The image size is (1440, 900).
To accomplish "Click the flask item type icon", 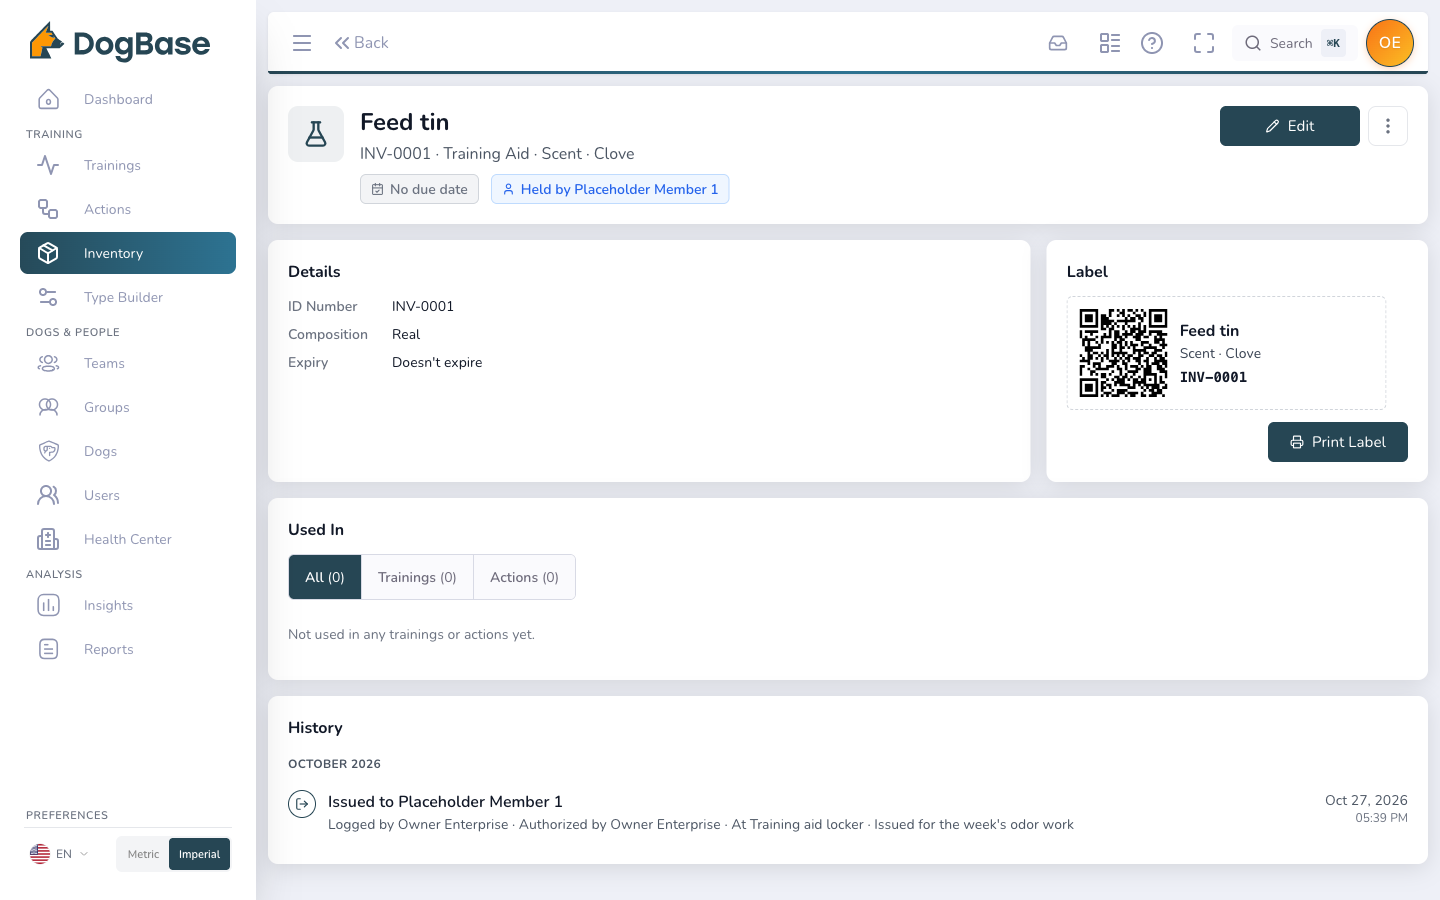I will pos(316,134).
